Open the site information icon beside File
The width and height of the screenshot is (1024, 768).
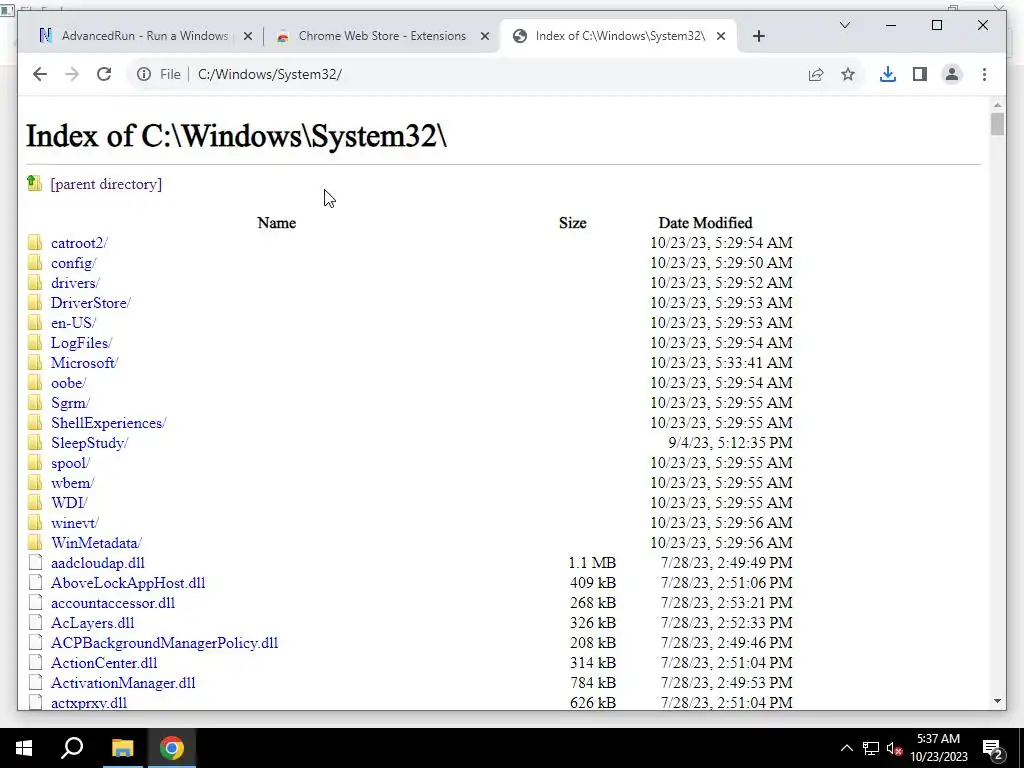144,74
